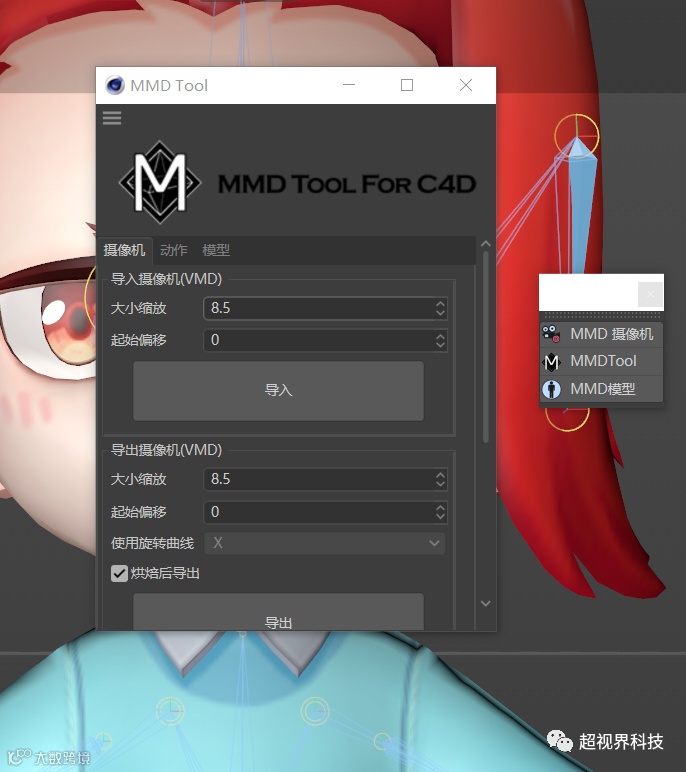The width and height of the screenshot is (686, 772).
Task: Toggle the 烘焙后导出 checkbox
Action: [x=119, y=573]
